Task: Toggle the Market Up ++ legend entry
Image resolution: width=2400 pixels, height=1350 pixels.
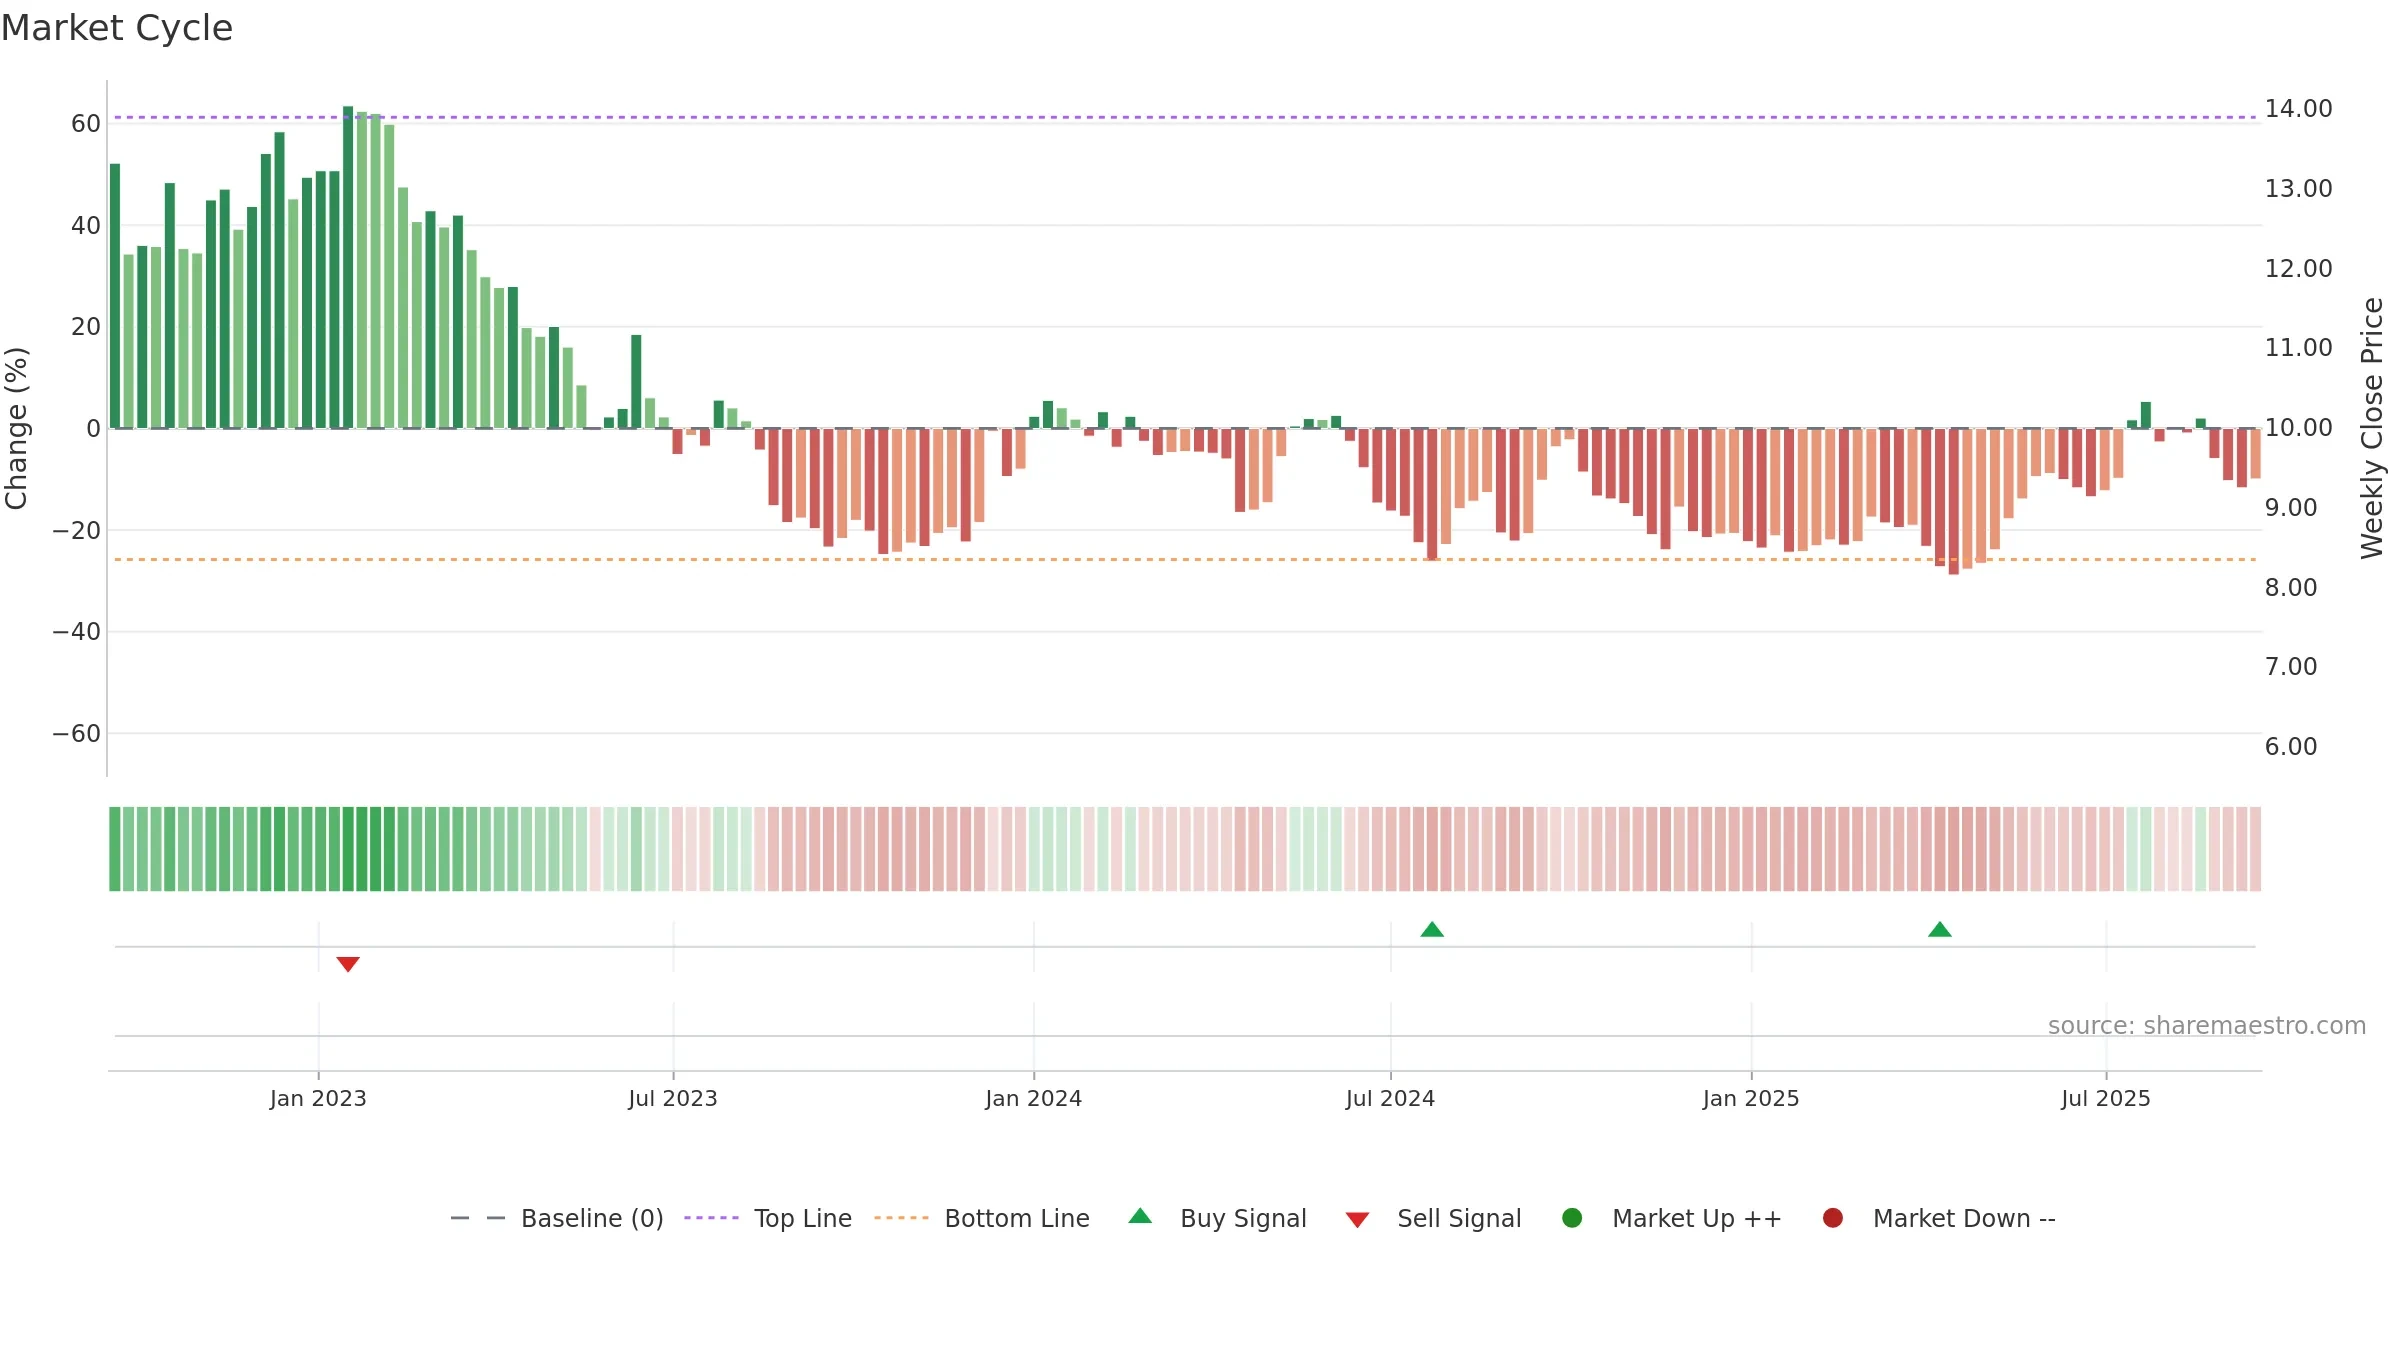Action: [x=1672, y=1218]
